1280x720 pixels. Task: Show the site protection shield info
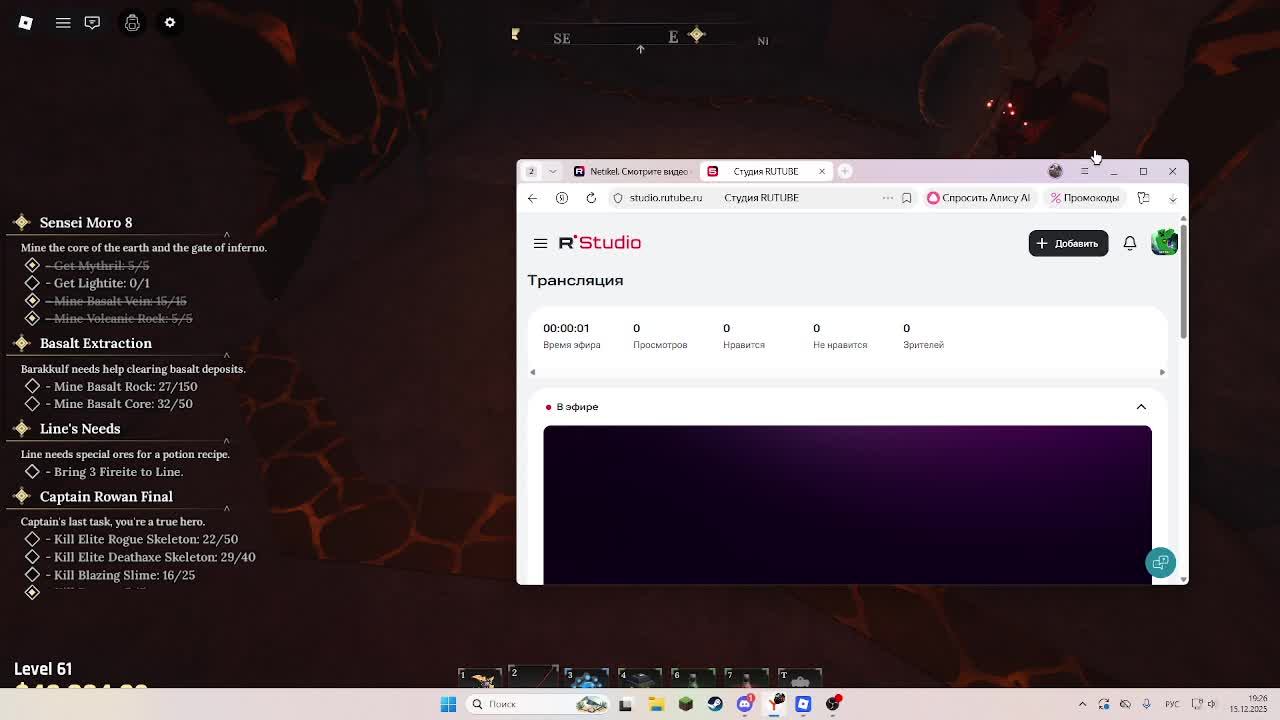coord(618,198)
